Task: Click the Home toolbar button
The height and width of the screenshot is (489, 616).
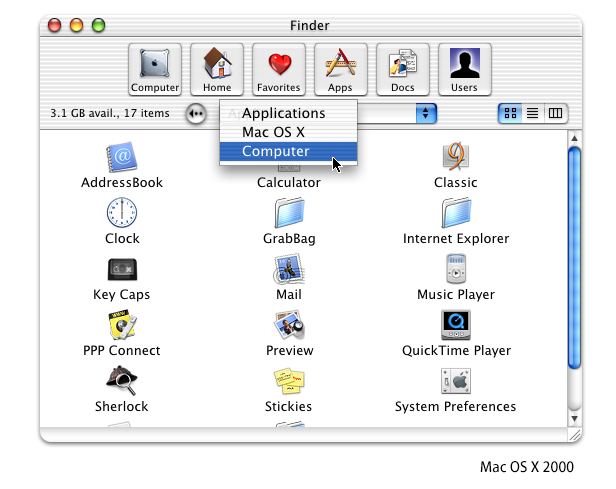Action: coord(217,69)
